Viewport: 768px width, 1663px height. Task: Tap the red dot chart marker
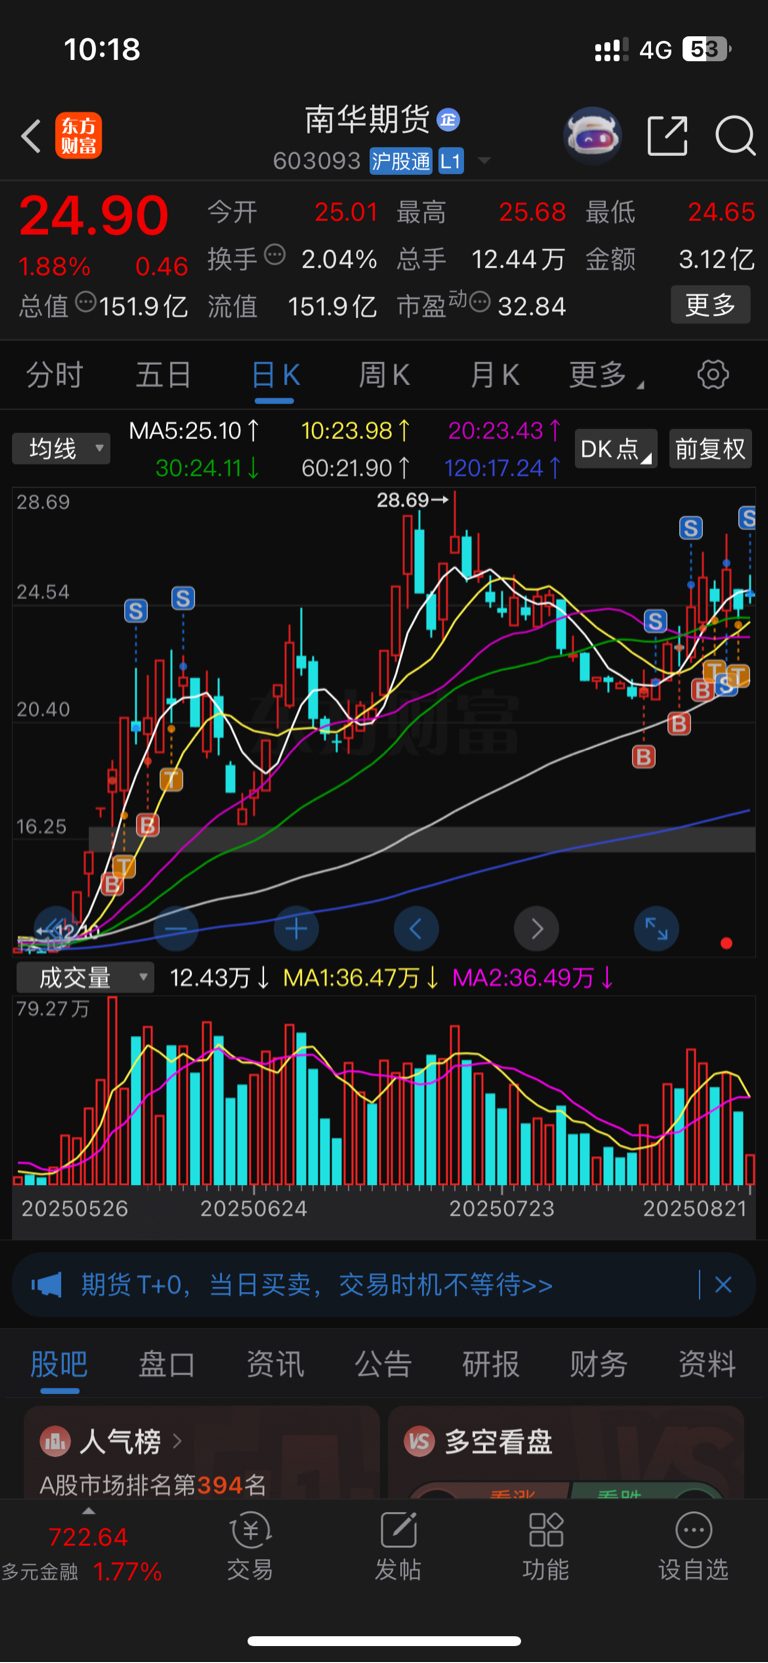[726, 943]
